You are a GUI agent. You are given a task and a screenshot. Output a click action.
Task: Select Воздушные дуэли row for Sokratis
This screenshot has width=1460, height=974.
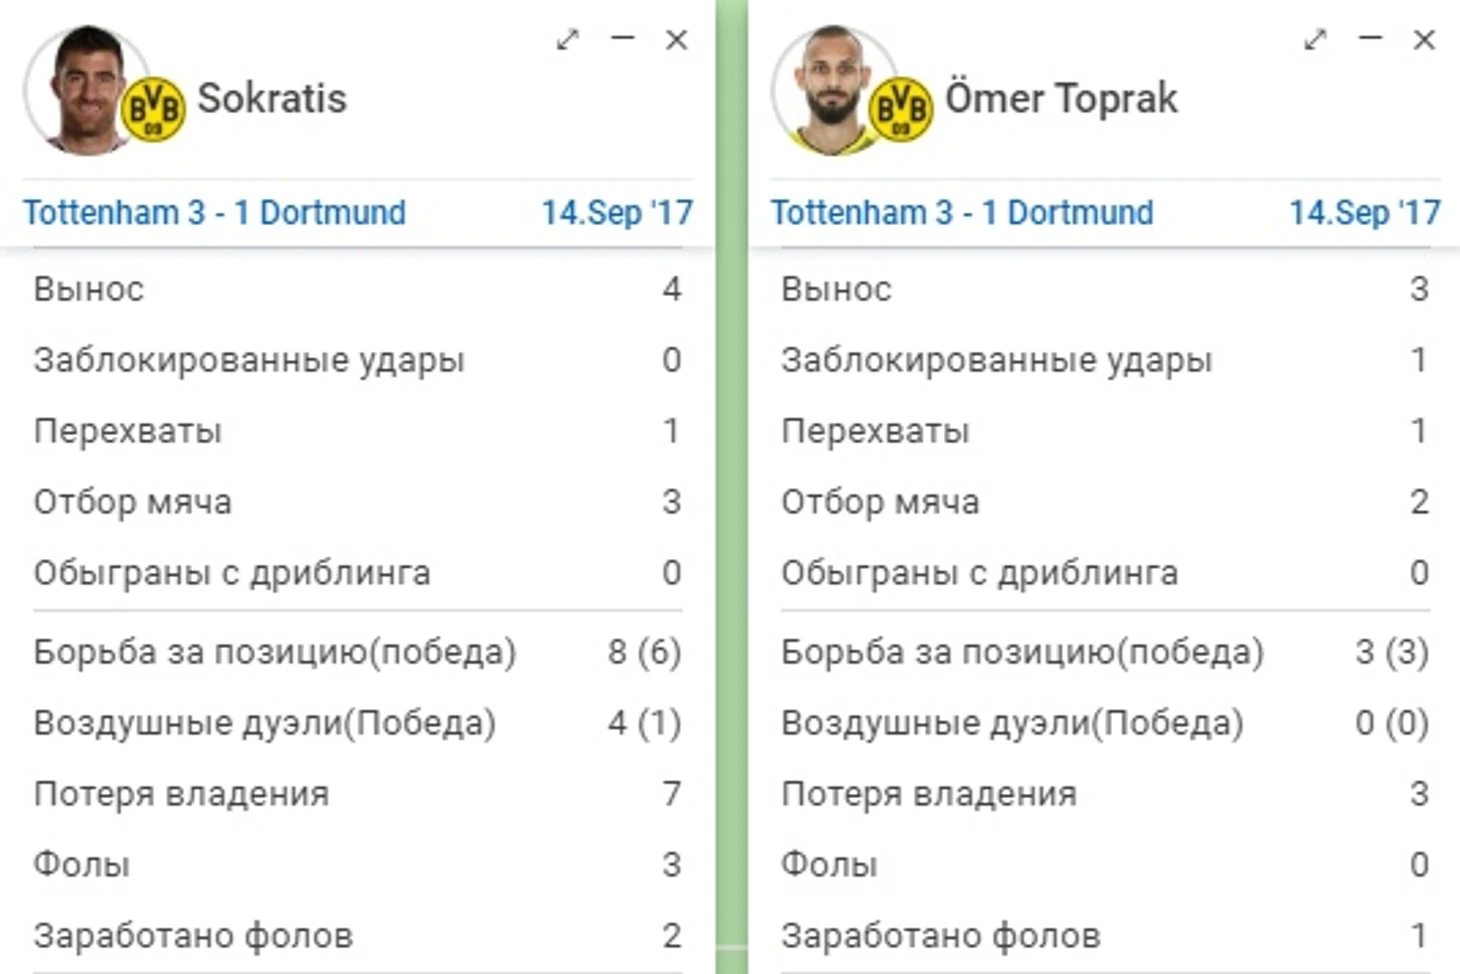pyautogui.click(x=357, y=723)
